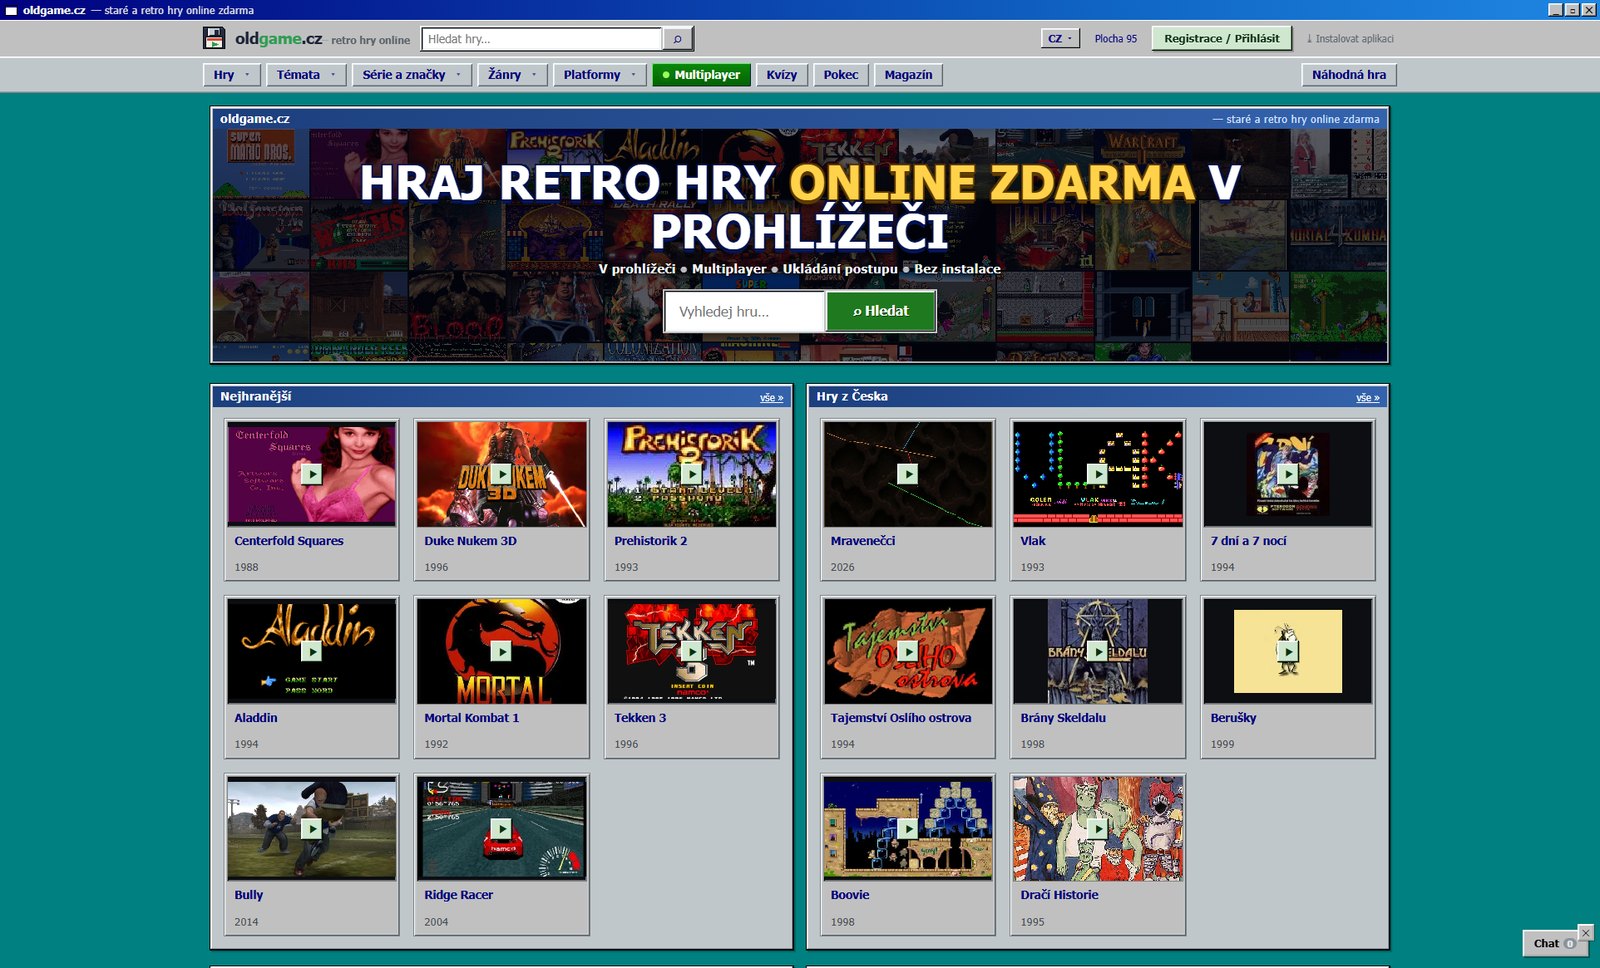Click the year 2026 under Mravenečci
The height and width of the screenshot is (968, 1600).
click(842, 567)
